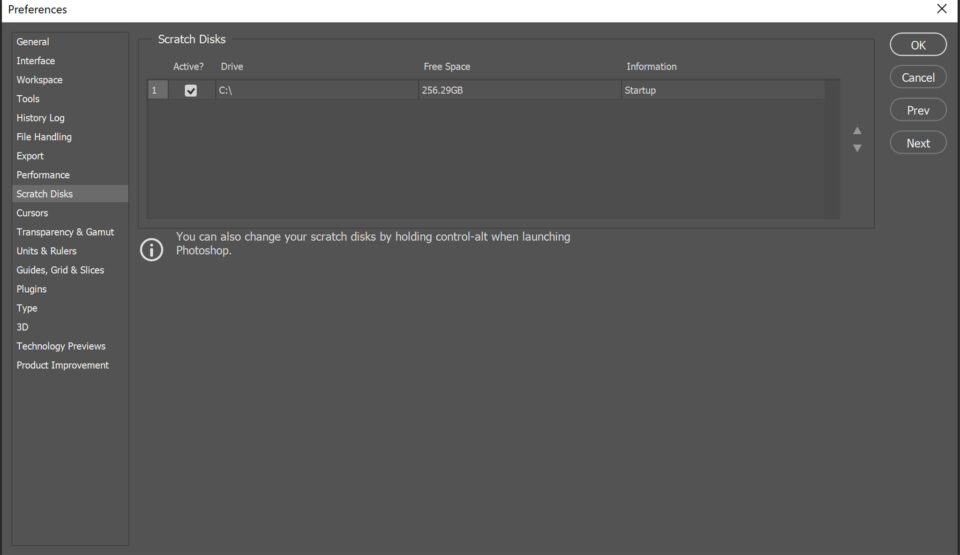The width and height of the screenshot is (960, 555).
Task: Click the info icon beside the hint text
Action: point(151,249)
